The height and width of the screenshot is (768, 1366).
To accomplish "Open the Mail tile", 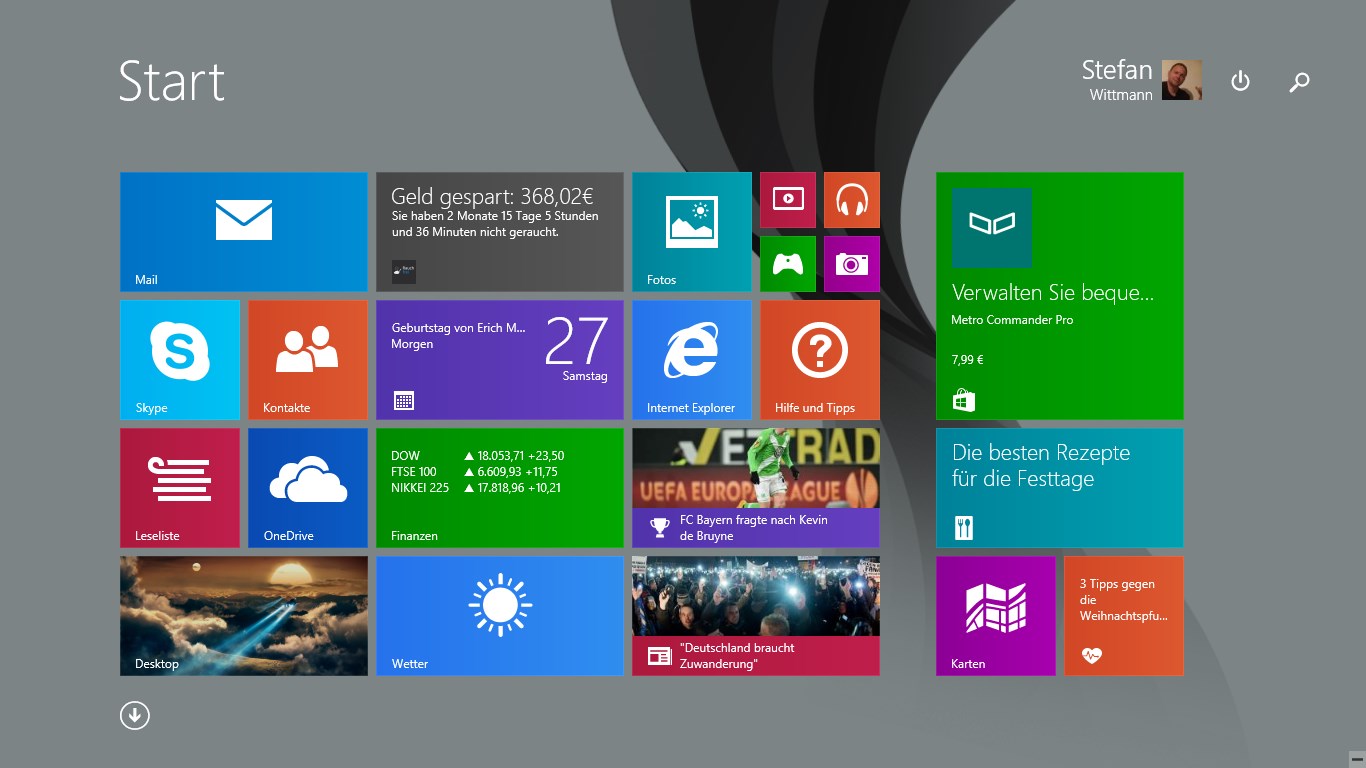I will pyautogui.click(x=243, y=231).
